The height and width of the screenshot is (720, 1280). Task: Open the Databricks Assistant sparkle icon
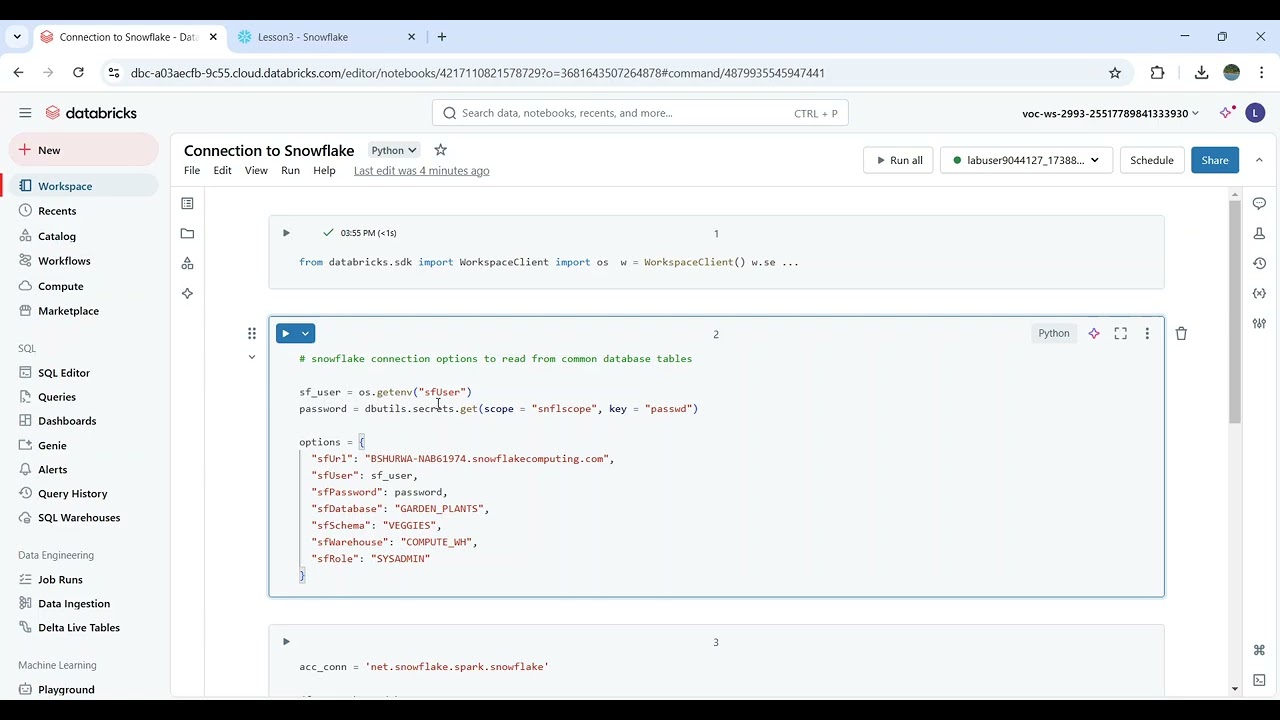tap(1226, 113)
